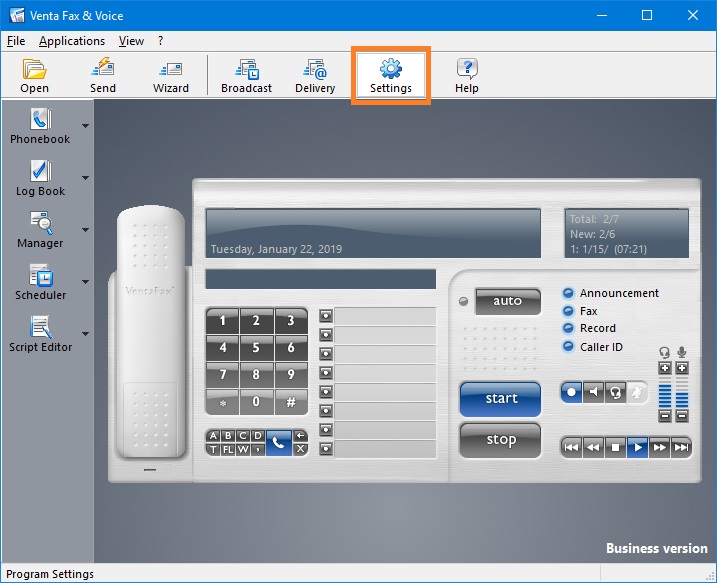Open the Scheduler sidebar icon
The image size is (717, 583).
click(40, 282)
